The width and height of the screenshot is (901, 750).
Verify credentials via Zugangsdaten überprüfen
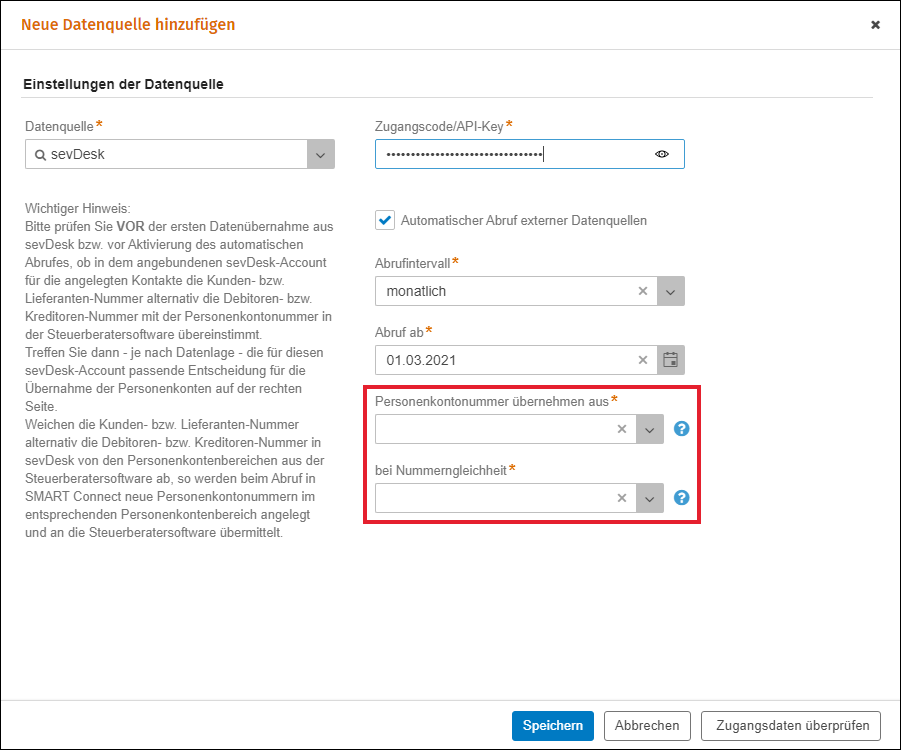click(791, 726)
